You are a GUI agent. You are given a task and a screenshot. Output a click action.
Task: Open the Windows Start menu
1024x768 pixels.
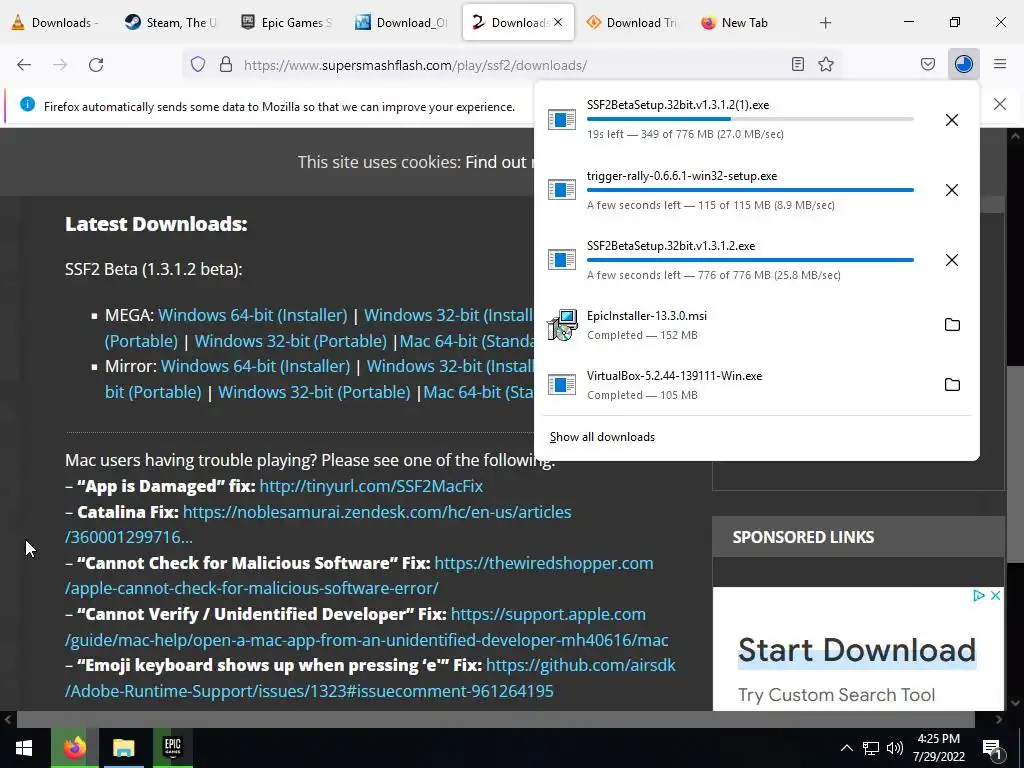point(24,748)
